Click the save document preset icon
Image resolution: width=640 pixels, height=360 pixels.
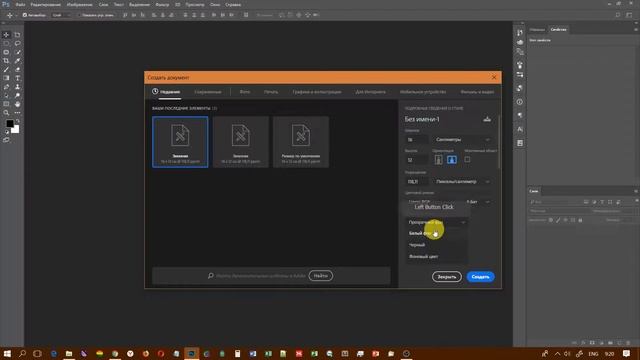click(x=487, y=119)
